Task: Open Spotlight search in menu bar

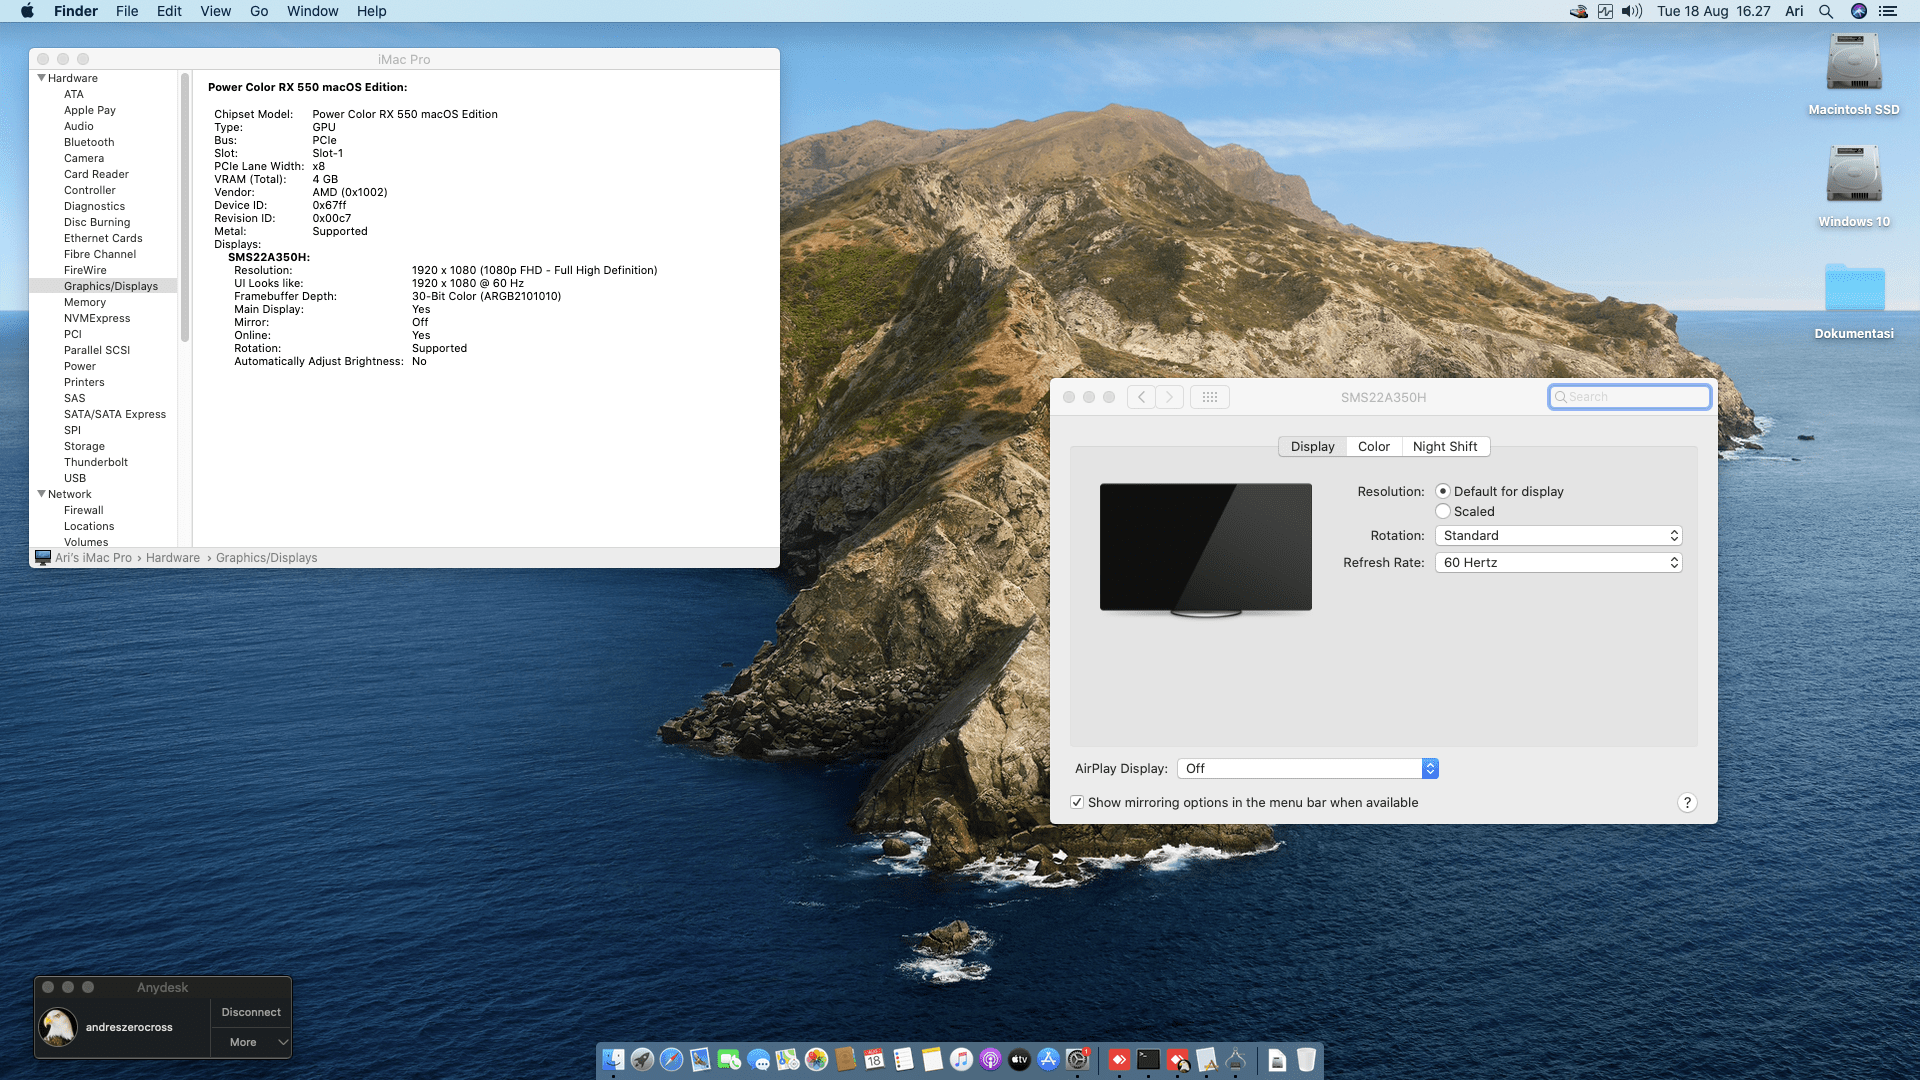Action: 1825,11
